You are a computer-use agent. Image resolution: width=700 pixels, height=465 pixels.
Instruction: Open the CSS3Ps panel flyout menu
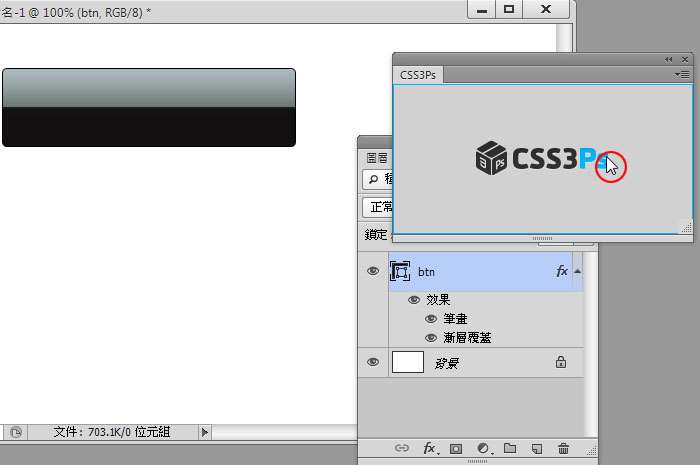click(x=682, y=75)
